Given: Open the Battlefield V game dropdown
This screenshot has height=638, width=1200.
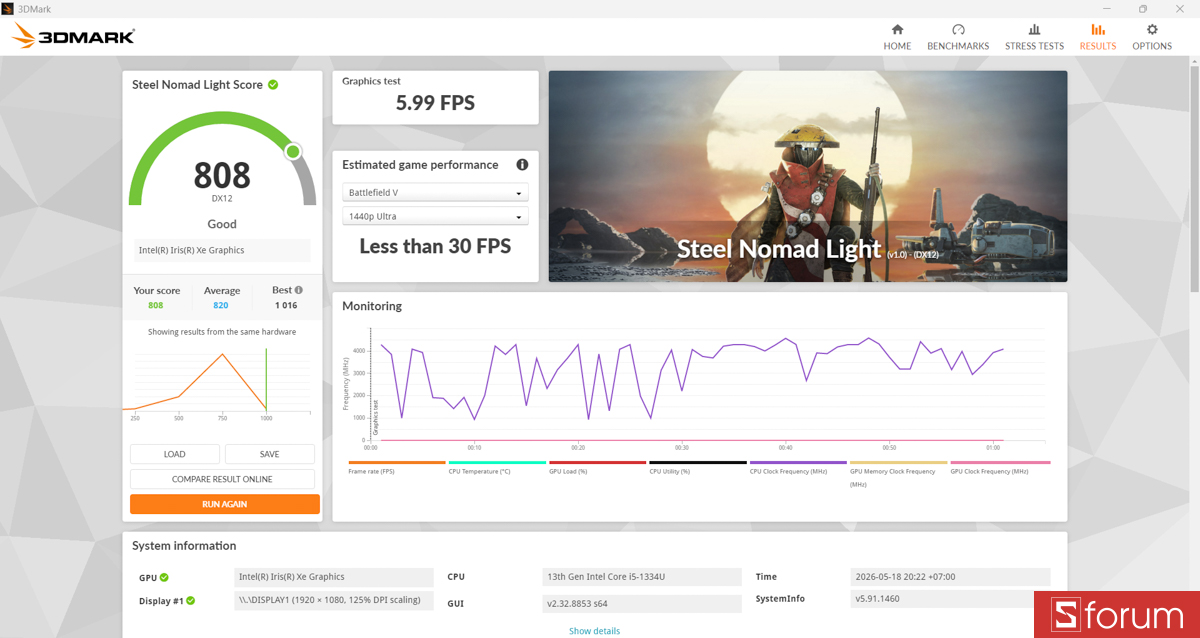Looking at the screenshot, I should [435, 193].
